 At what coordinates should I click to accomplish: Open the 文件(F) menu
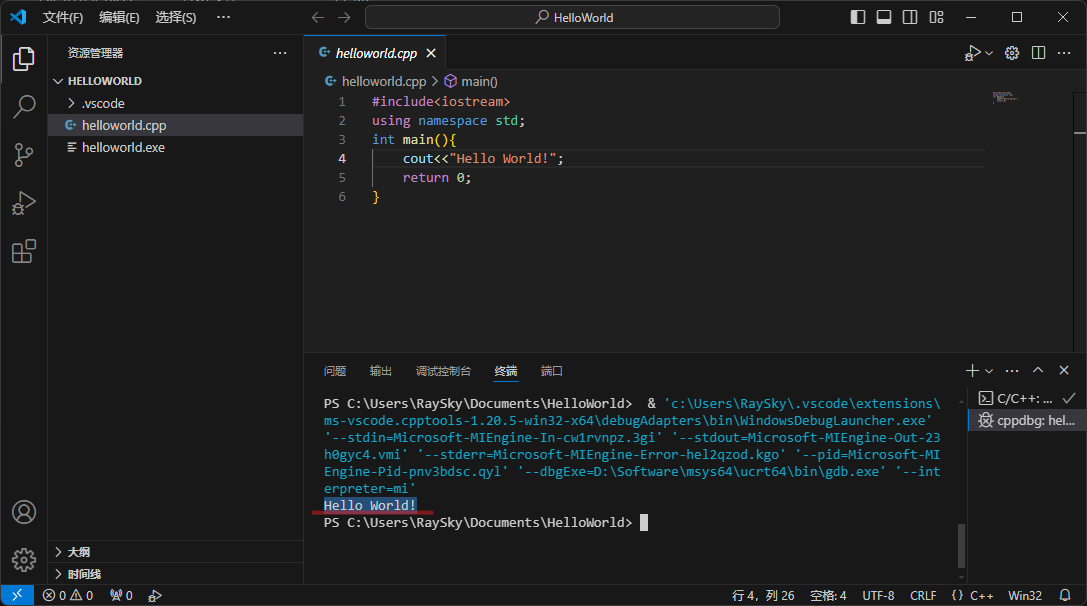click(63, 17)
